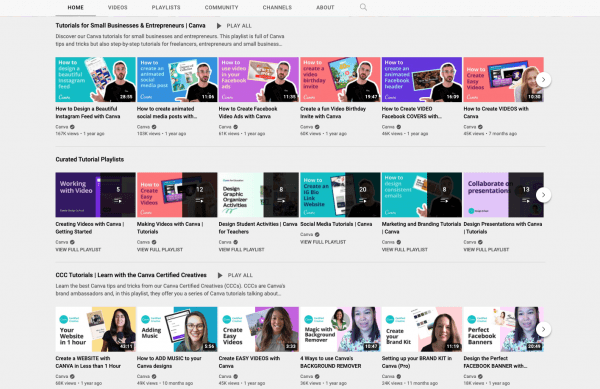Open CCC Tutorials playlist title link
600x389 pixels.
131,275
